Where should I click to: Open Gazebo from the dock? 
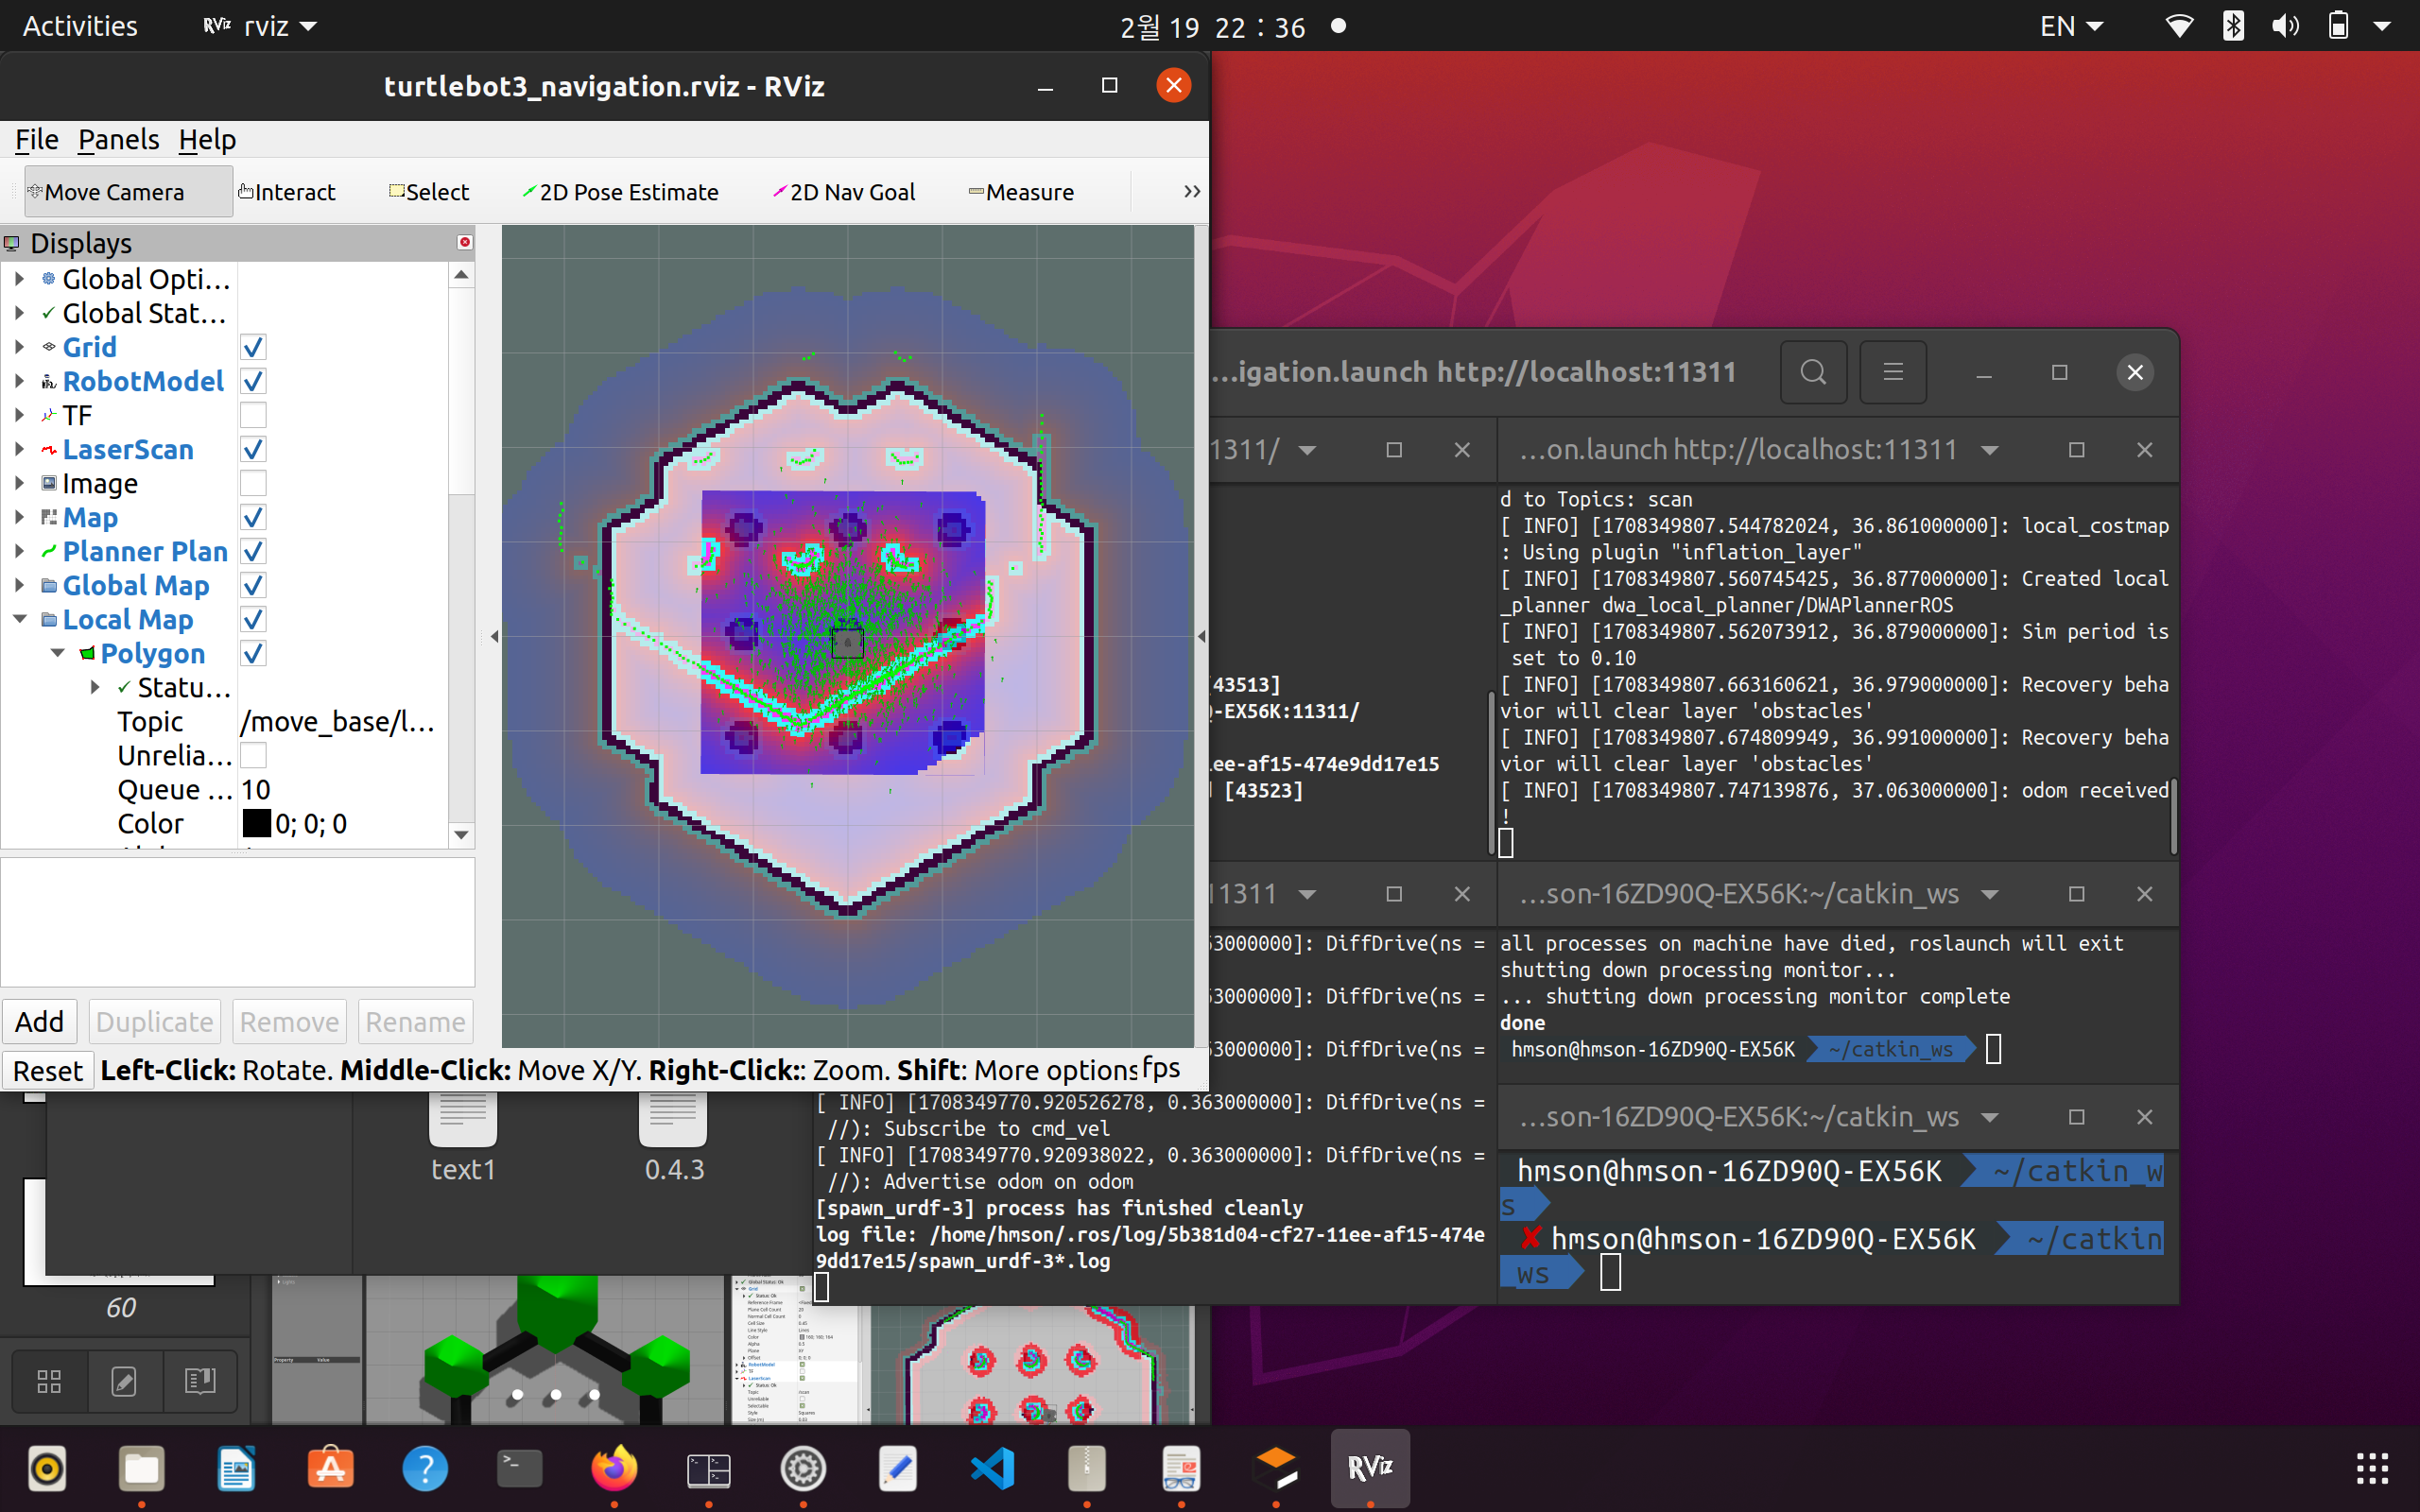pos(1276,1468)
